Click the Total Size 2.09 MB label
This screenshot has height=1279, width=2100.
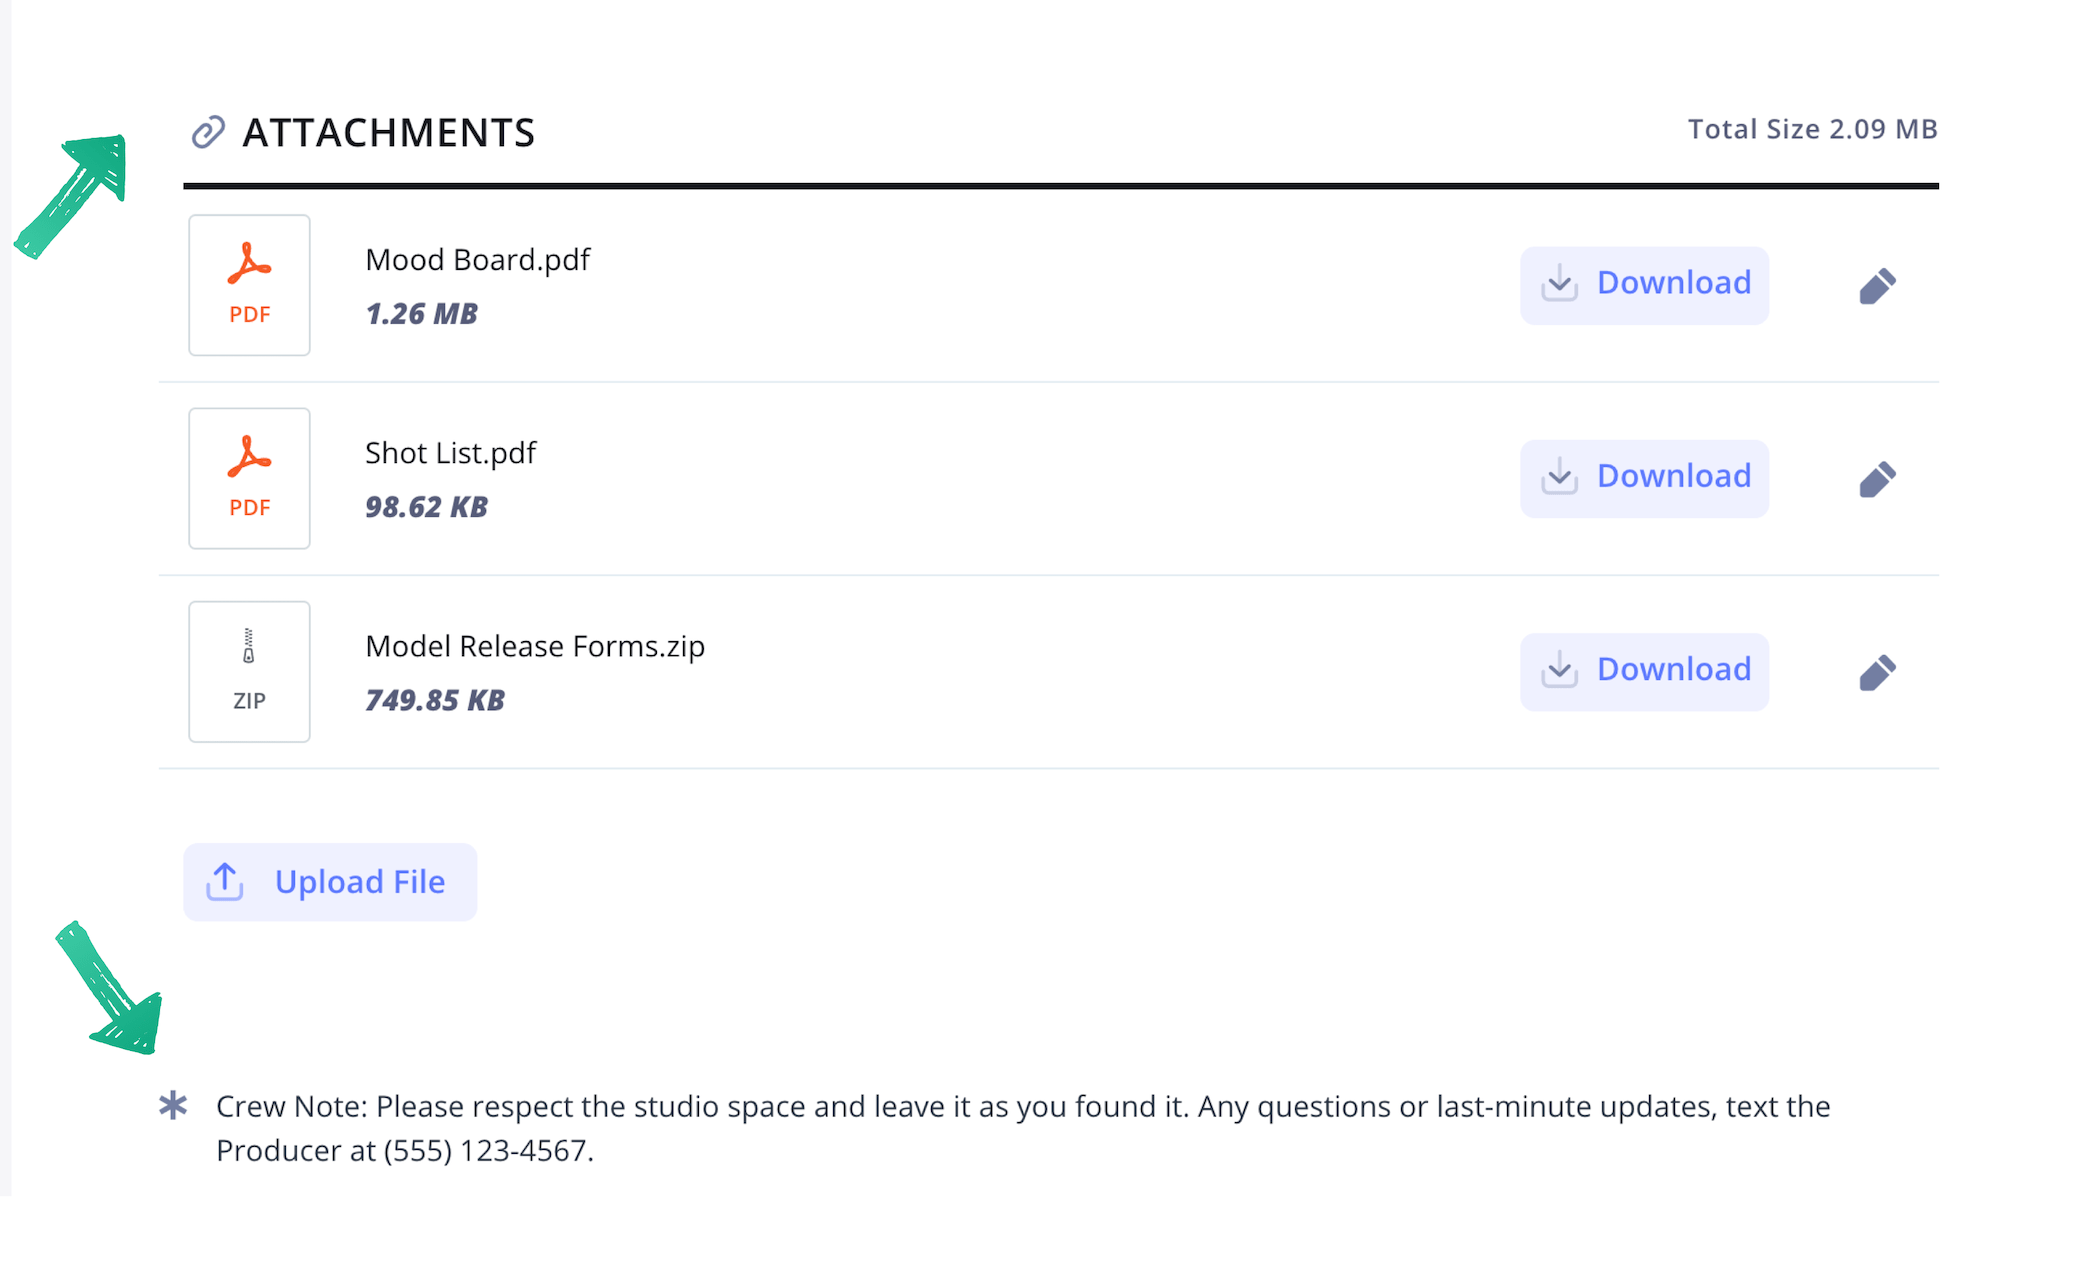(x=1812, y=129)
